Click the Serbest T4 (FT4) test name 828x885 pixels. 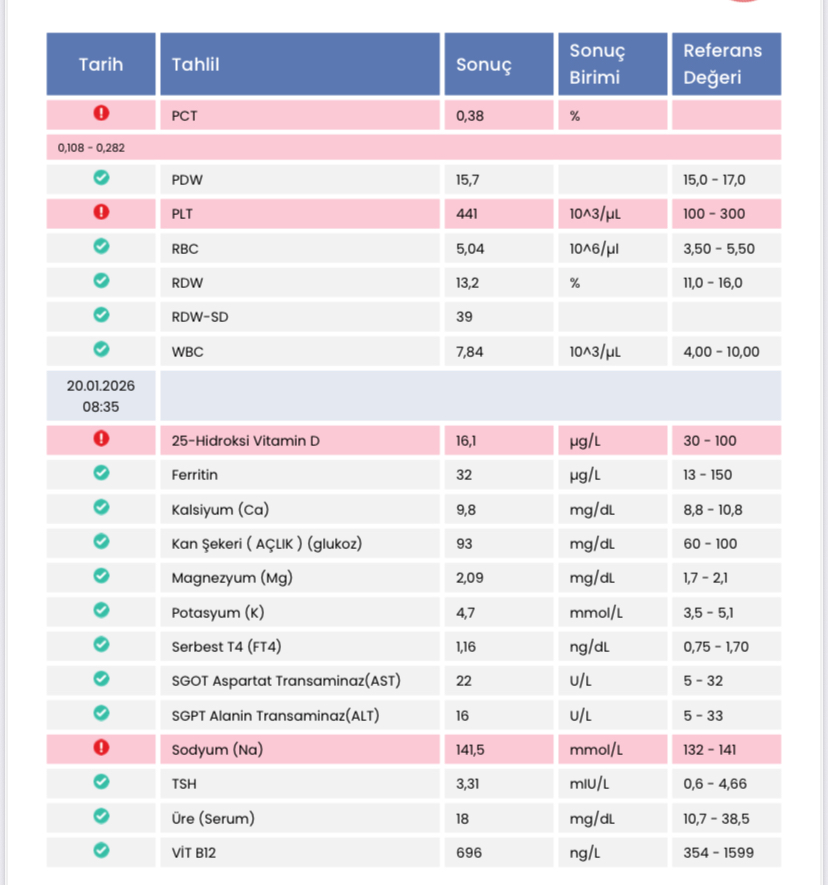226,647
